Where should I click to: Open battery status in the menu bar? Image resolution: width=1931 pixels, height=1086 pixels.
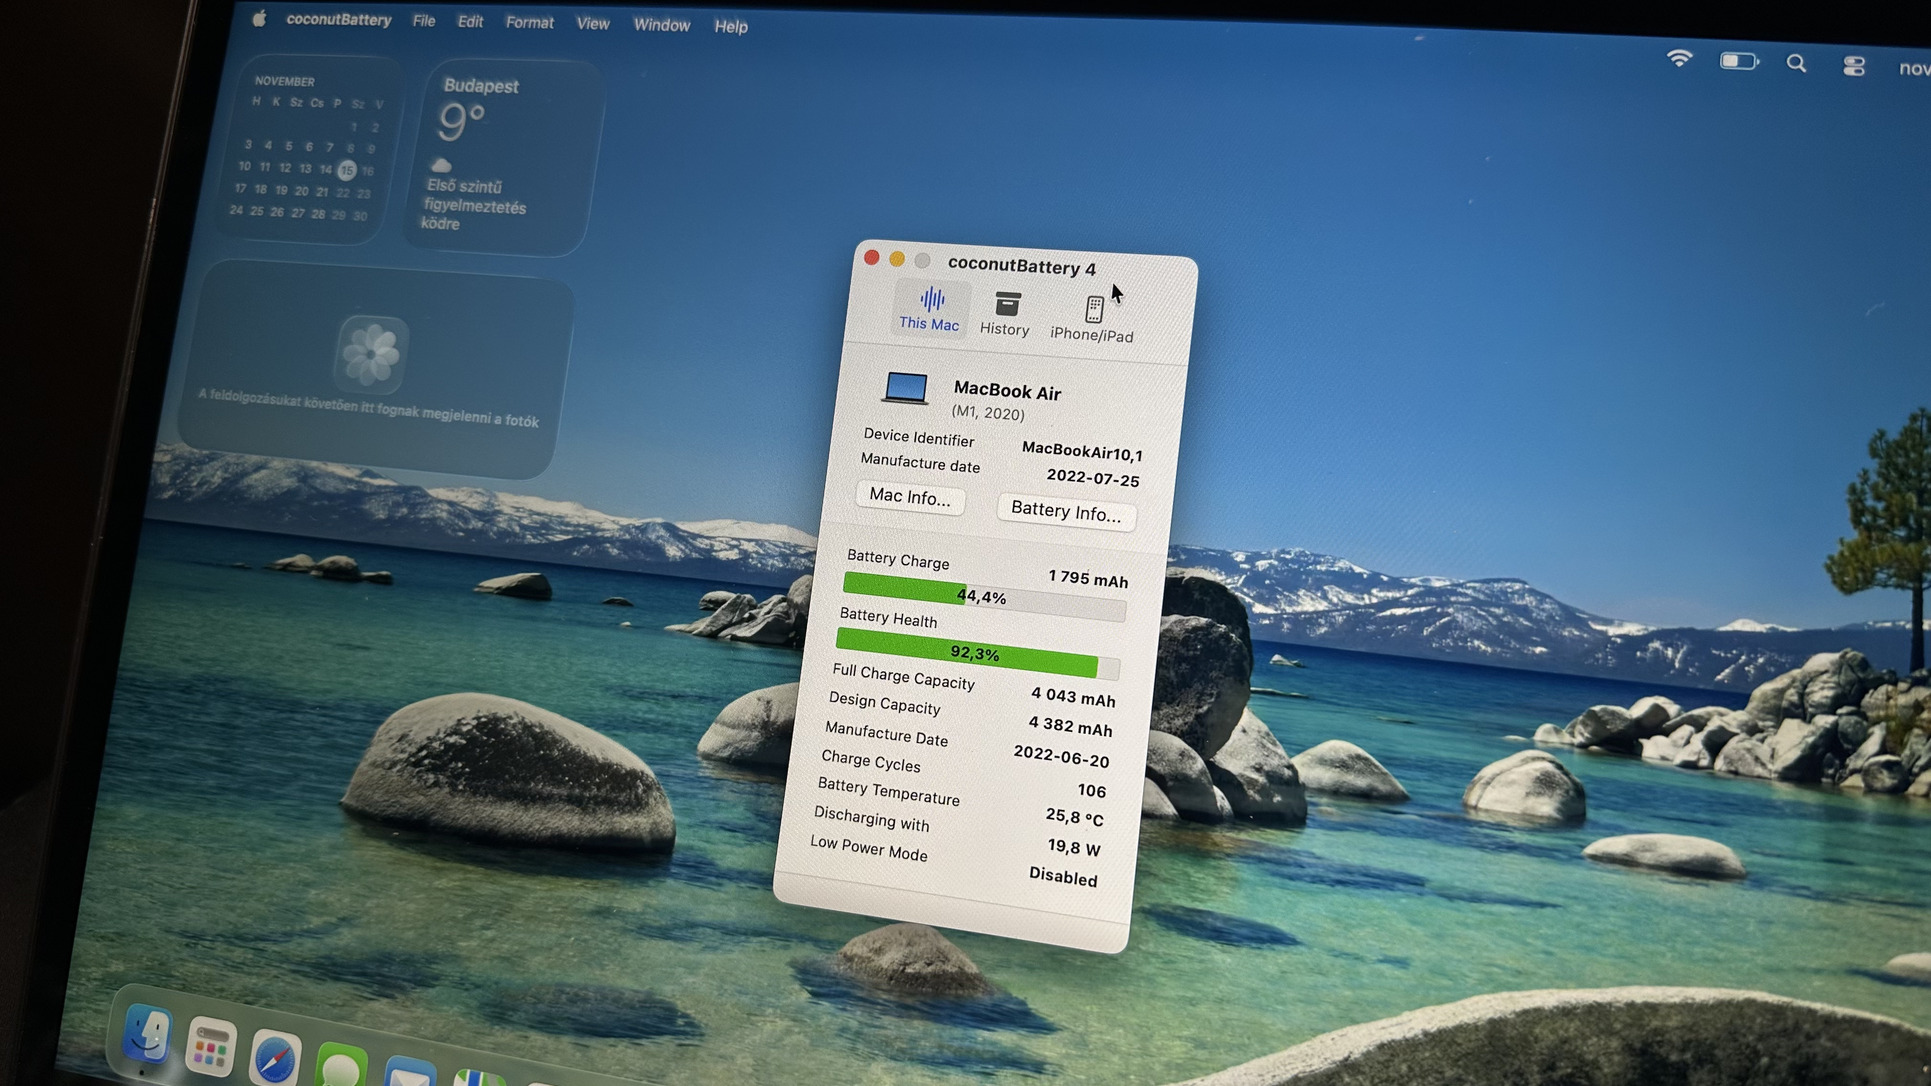1738,62
